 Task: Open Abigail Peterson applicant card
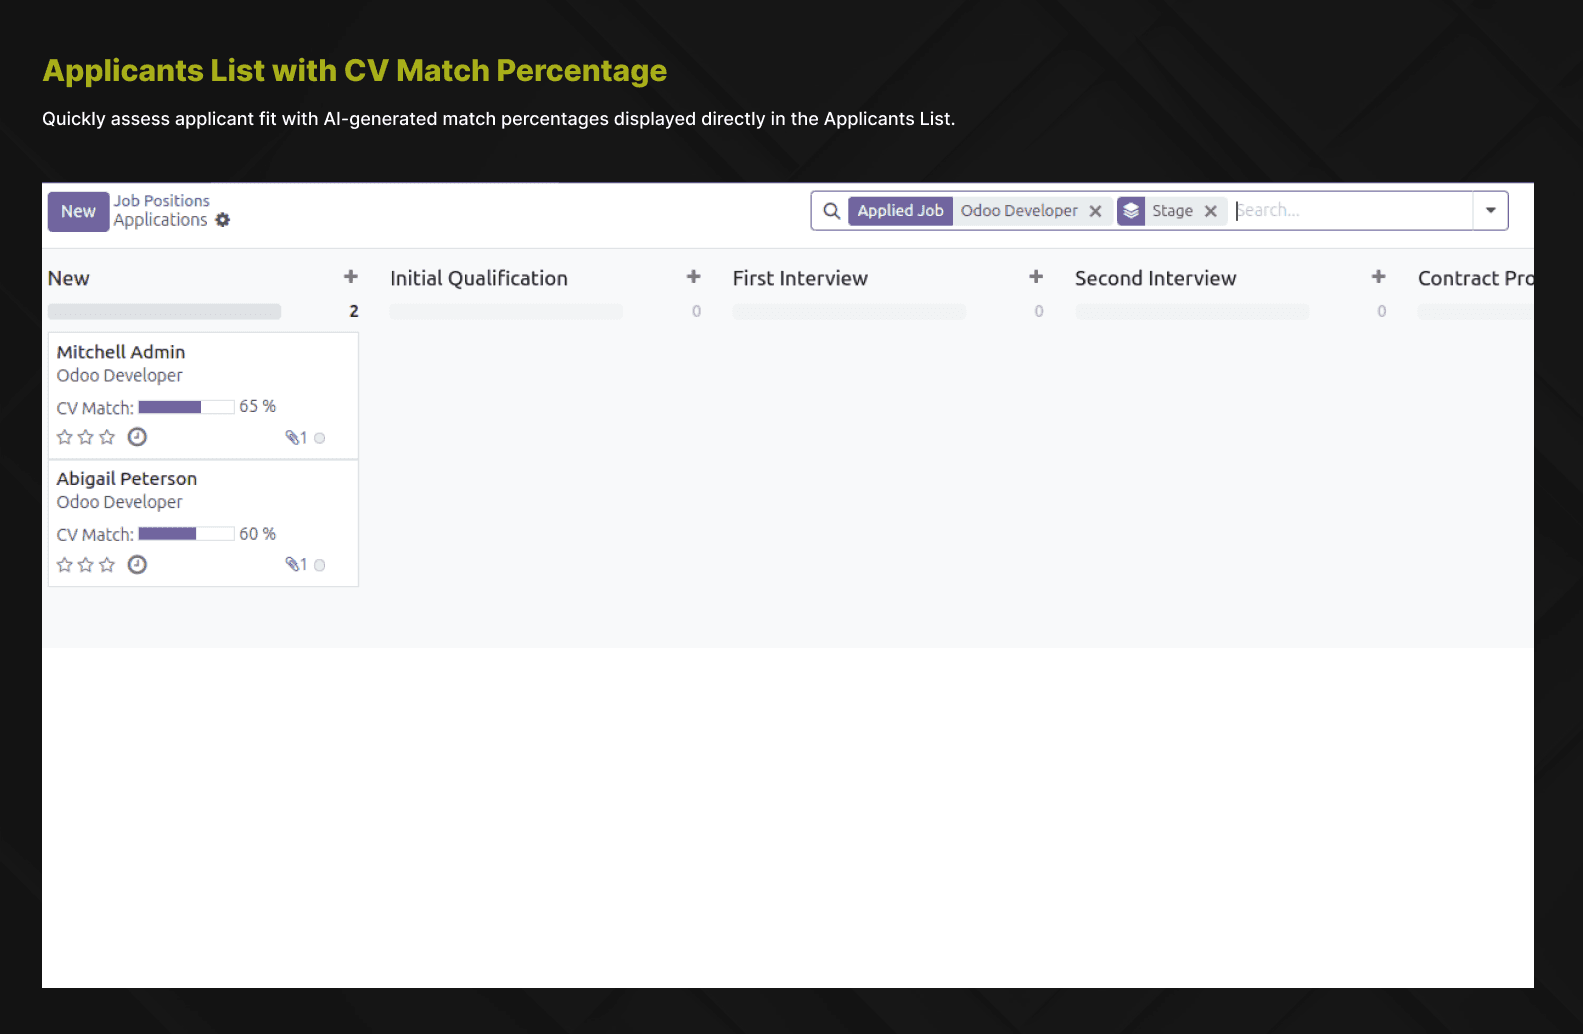point(203,523)
